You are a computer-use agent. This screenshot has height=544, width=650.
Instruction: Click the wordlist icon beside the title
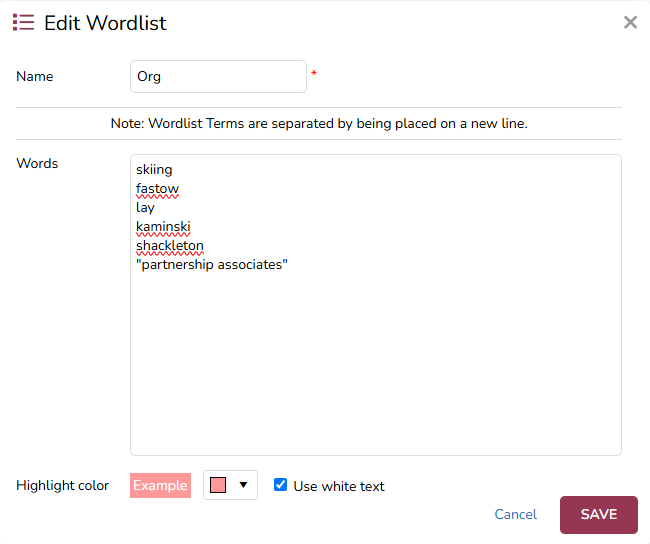click(23, 22)
